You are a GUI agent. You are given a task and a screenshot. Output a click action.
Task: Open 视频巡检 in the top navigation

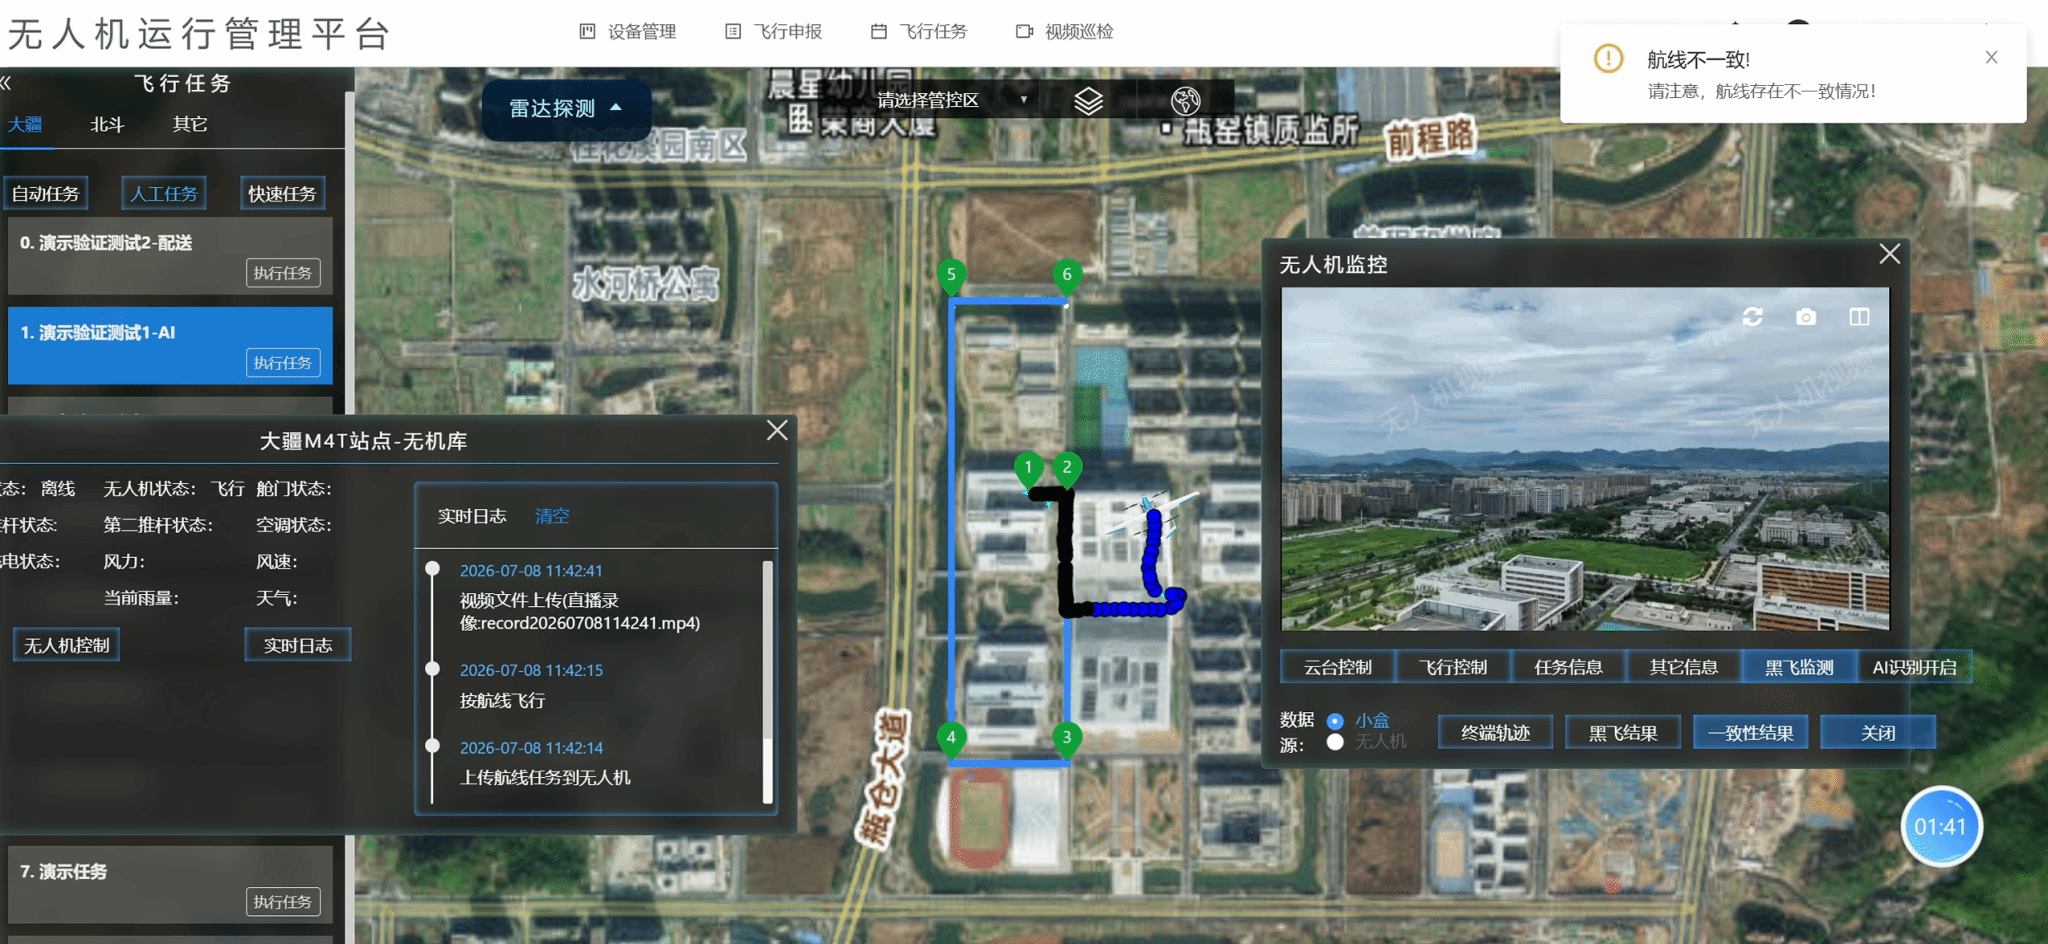point(1064,32)
